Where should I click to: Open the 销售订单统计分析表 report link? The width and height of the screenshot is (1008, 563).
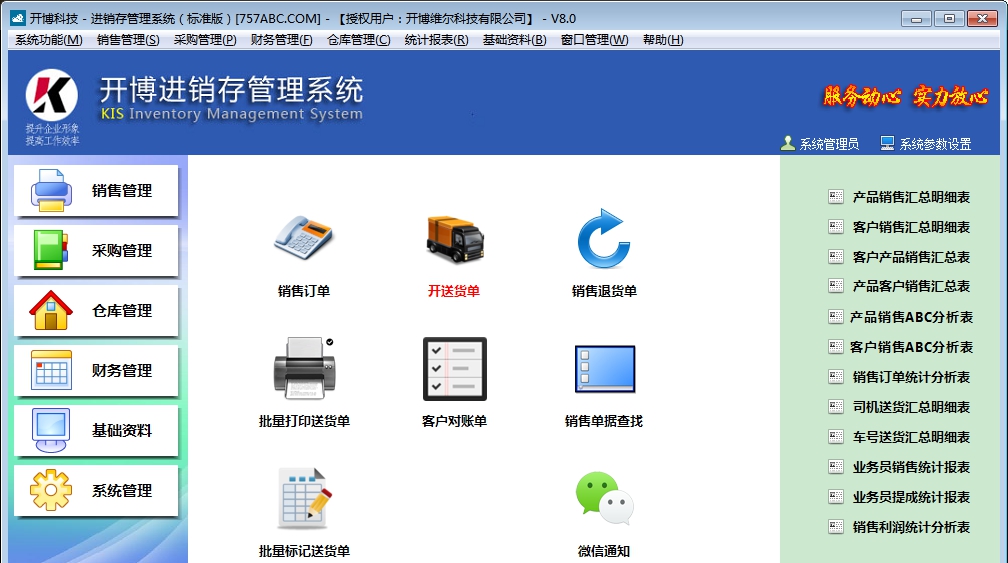[911, 377]
